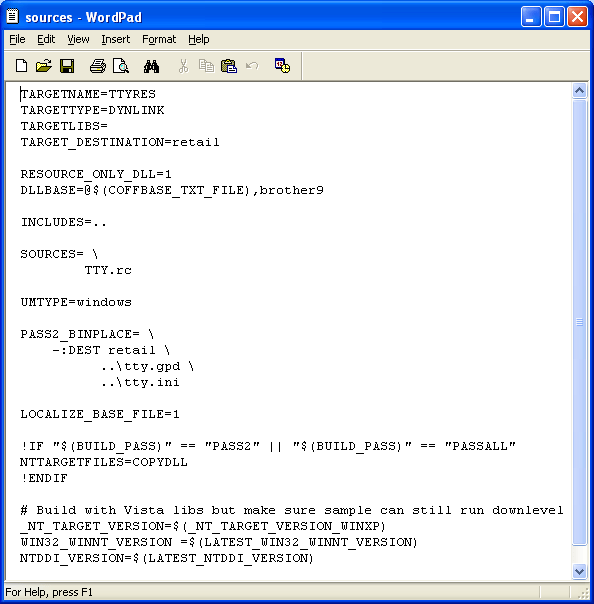The image size is (594, 604).
Task: Click the line PASS2_BINPLACE= \
Action: [x=87, y=334]
